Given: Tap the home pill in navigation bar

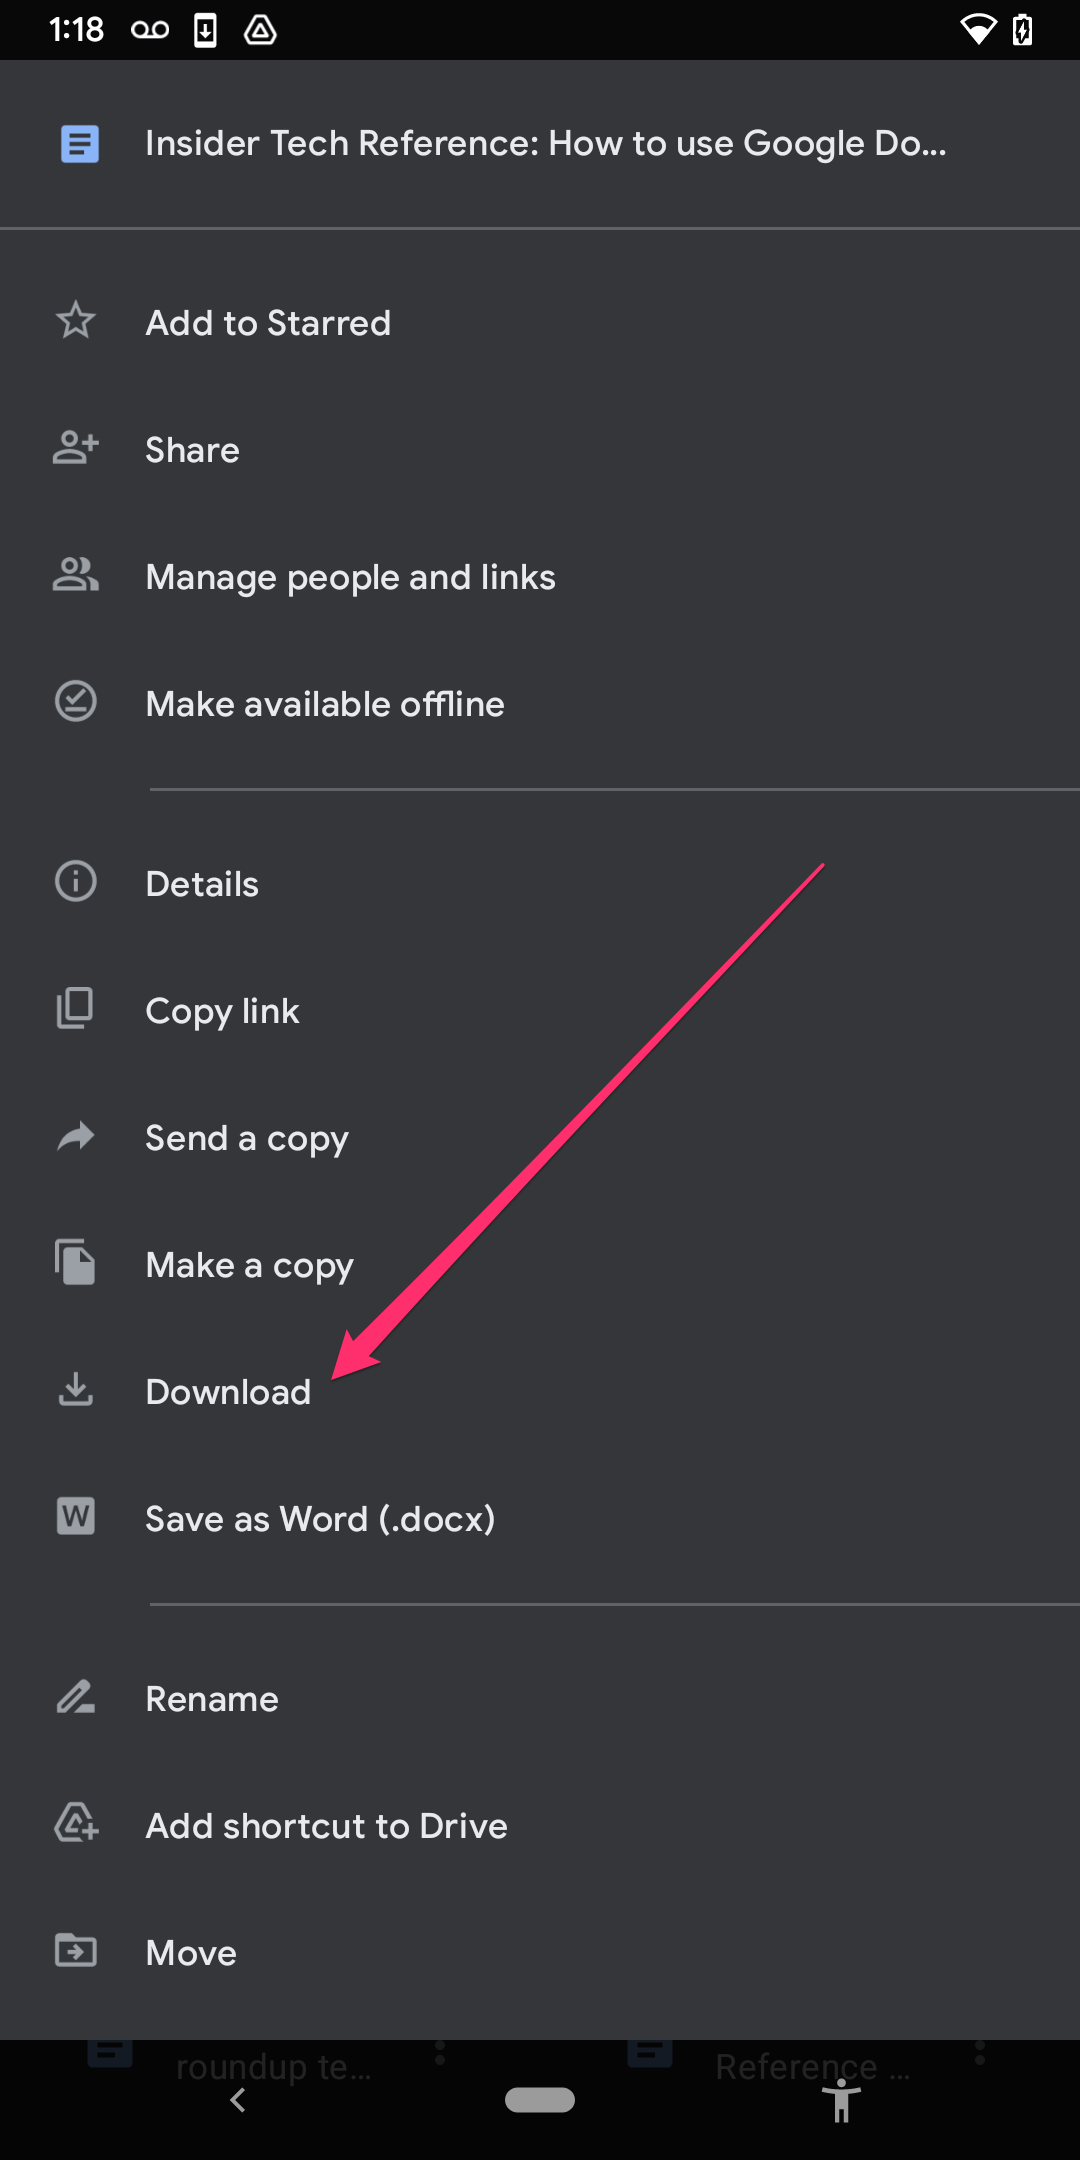Looking at the screenshot, I should pyautogui.click(x=540, y=2100).
